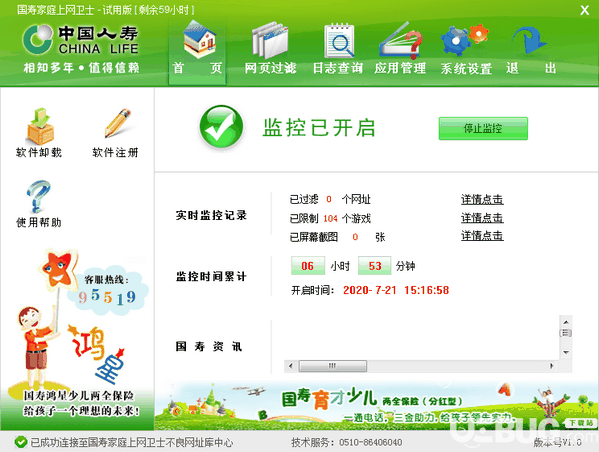Viewport: 599px width, 452px height.
Task: Click the 已过滤 label
Action: point(304,199)
